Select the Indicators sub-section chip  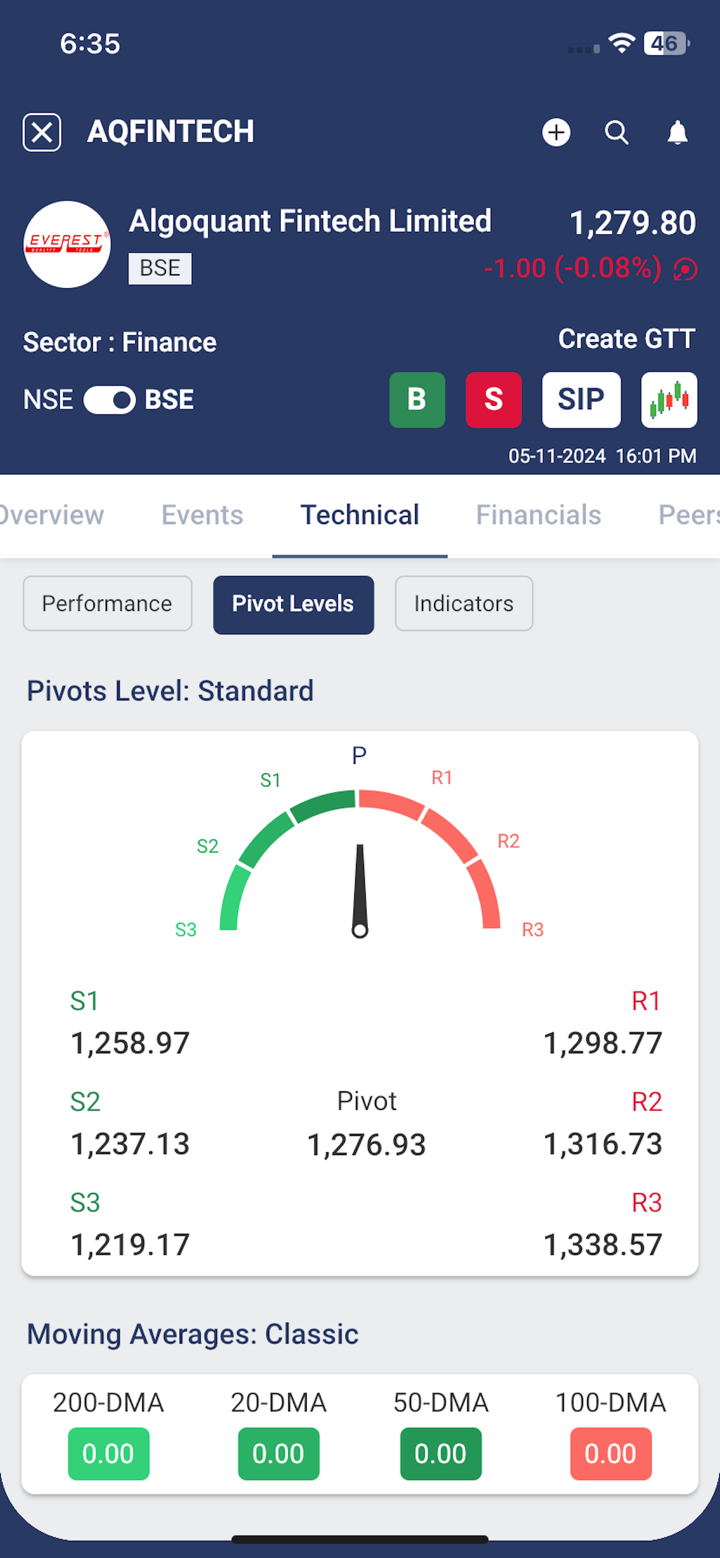coord(464,604)
